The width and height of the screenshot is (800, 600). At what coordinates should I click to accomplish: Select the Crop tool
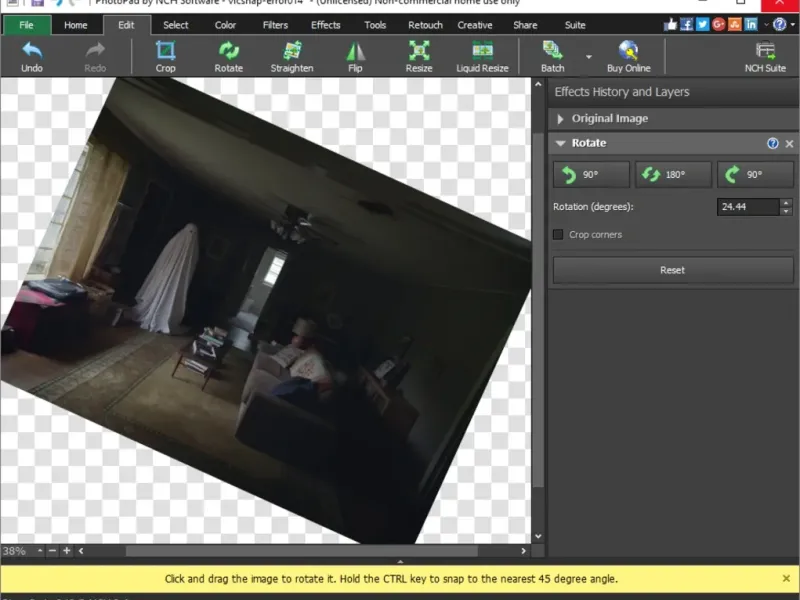tap(165, 56)
